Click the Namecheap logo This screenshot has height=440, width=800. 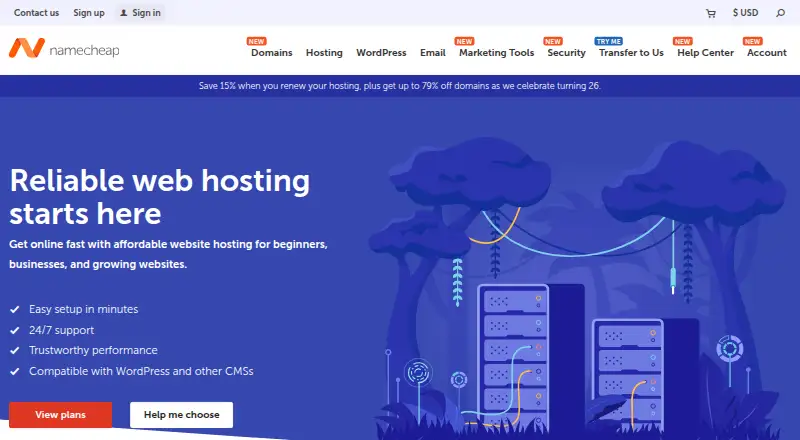tap(64, 49)
